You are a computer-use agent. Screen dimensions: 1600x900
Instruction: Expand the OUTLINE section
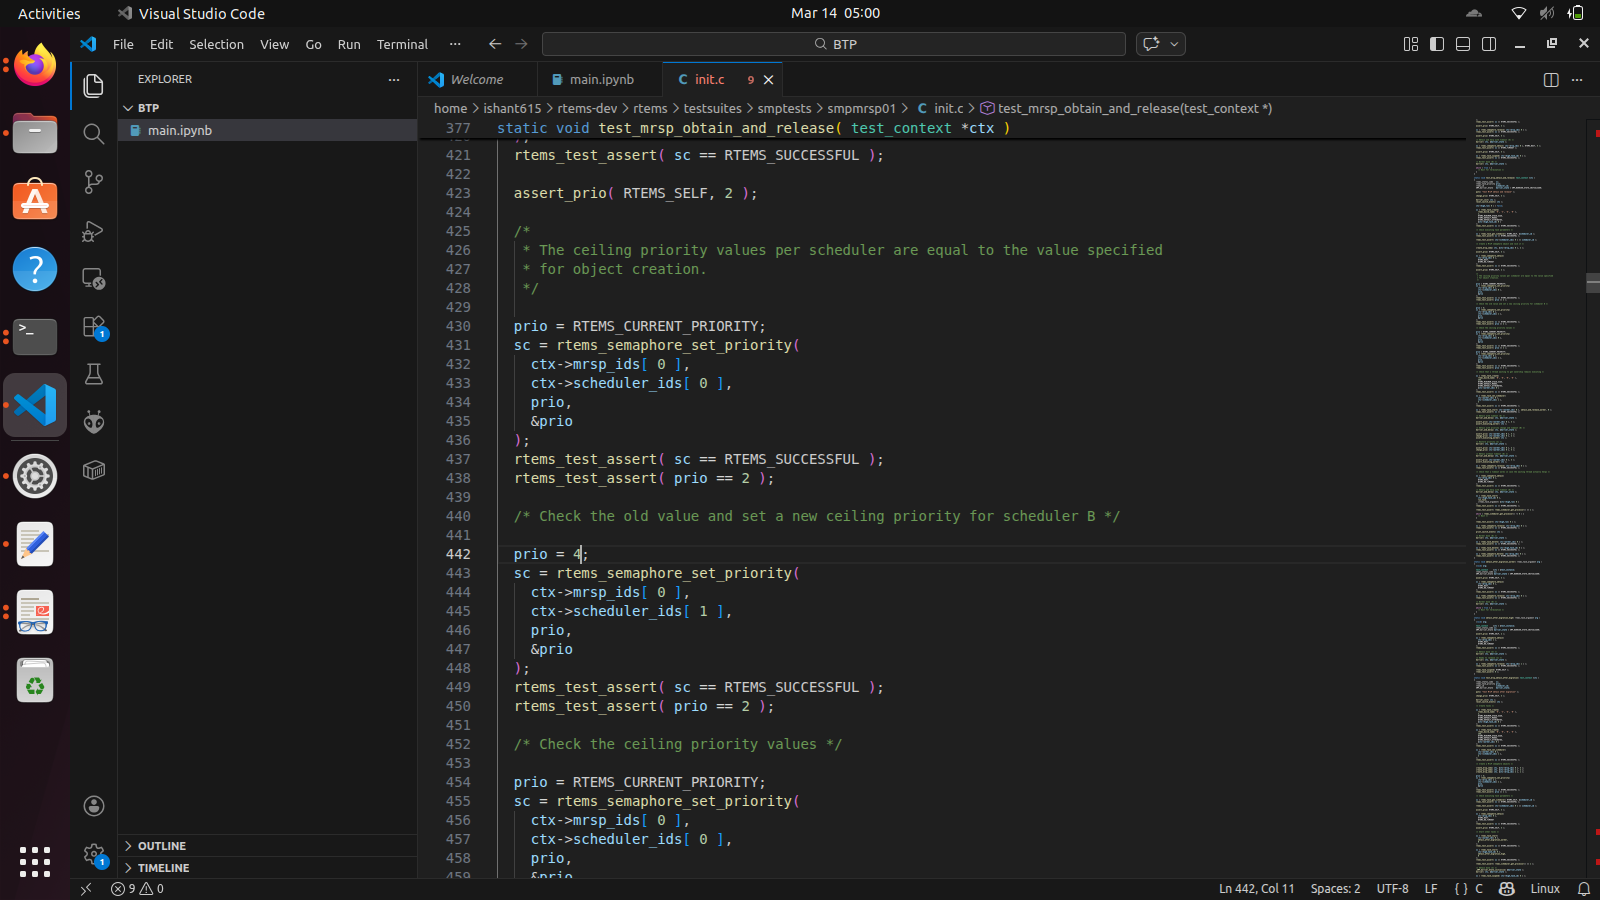(161, 846)
